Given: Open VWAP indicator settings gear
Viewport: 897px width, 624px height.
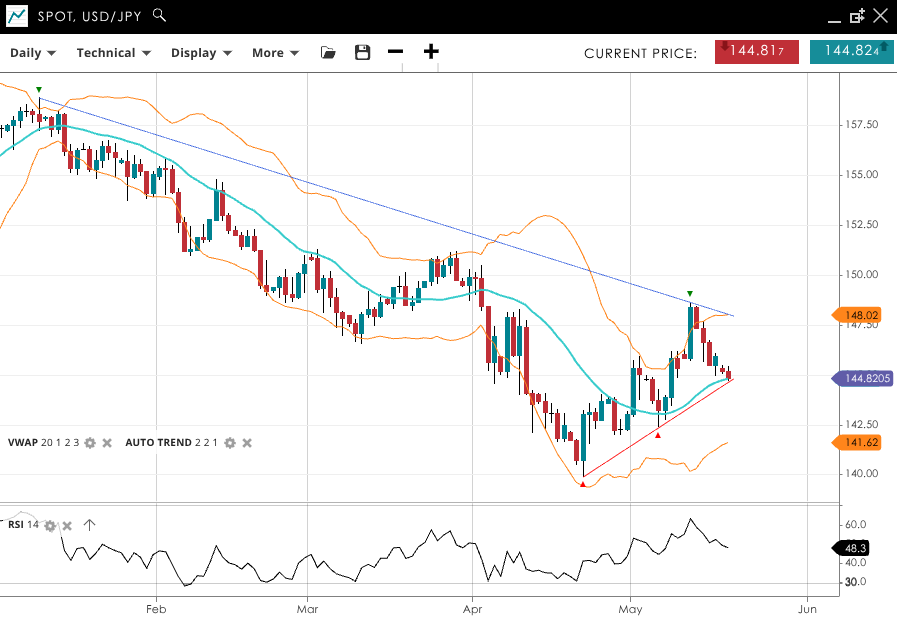Looking at the screenshot, I should pos(90,443).
